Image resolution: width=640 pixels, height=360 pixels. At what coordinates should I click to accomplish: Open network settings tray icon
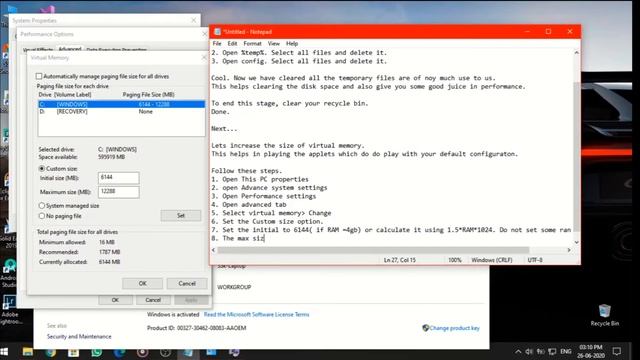(552, 351)
